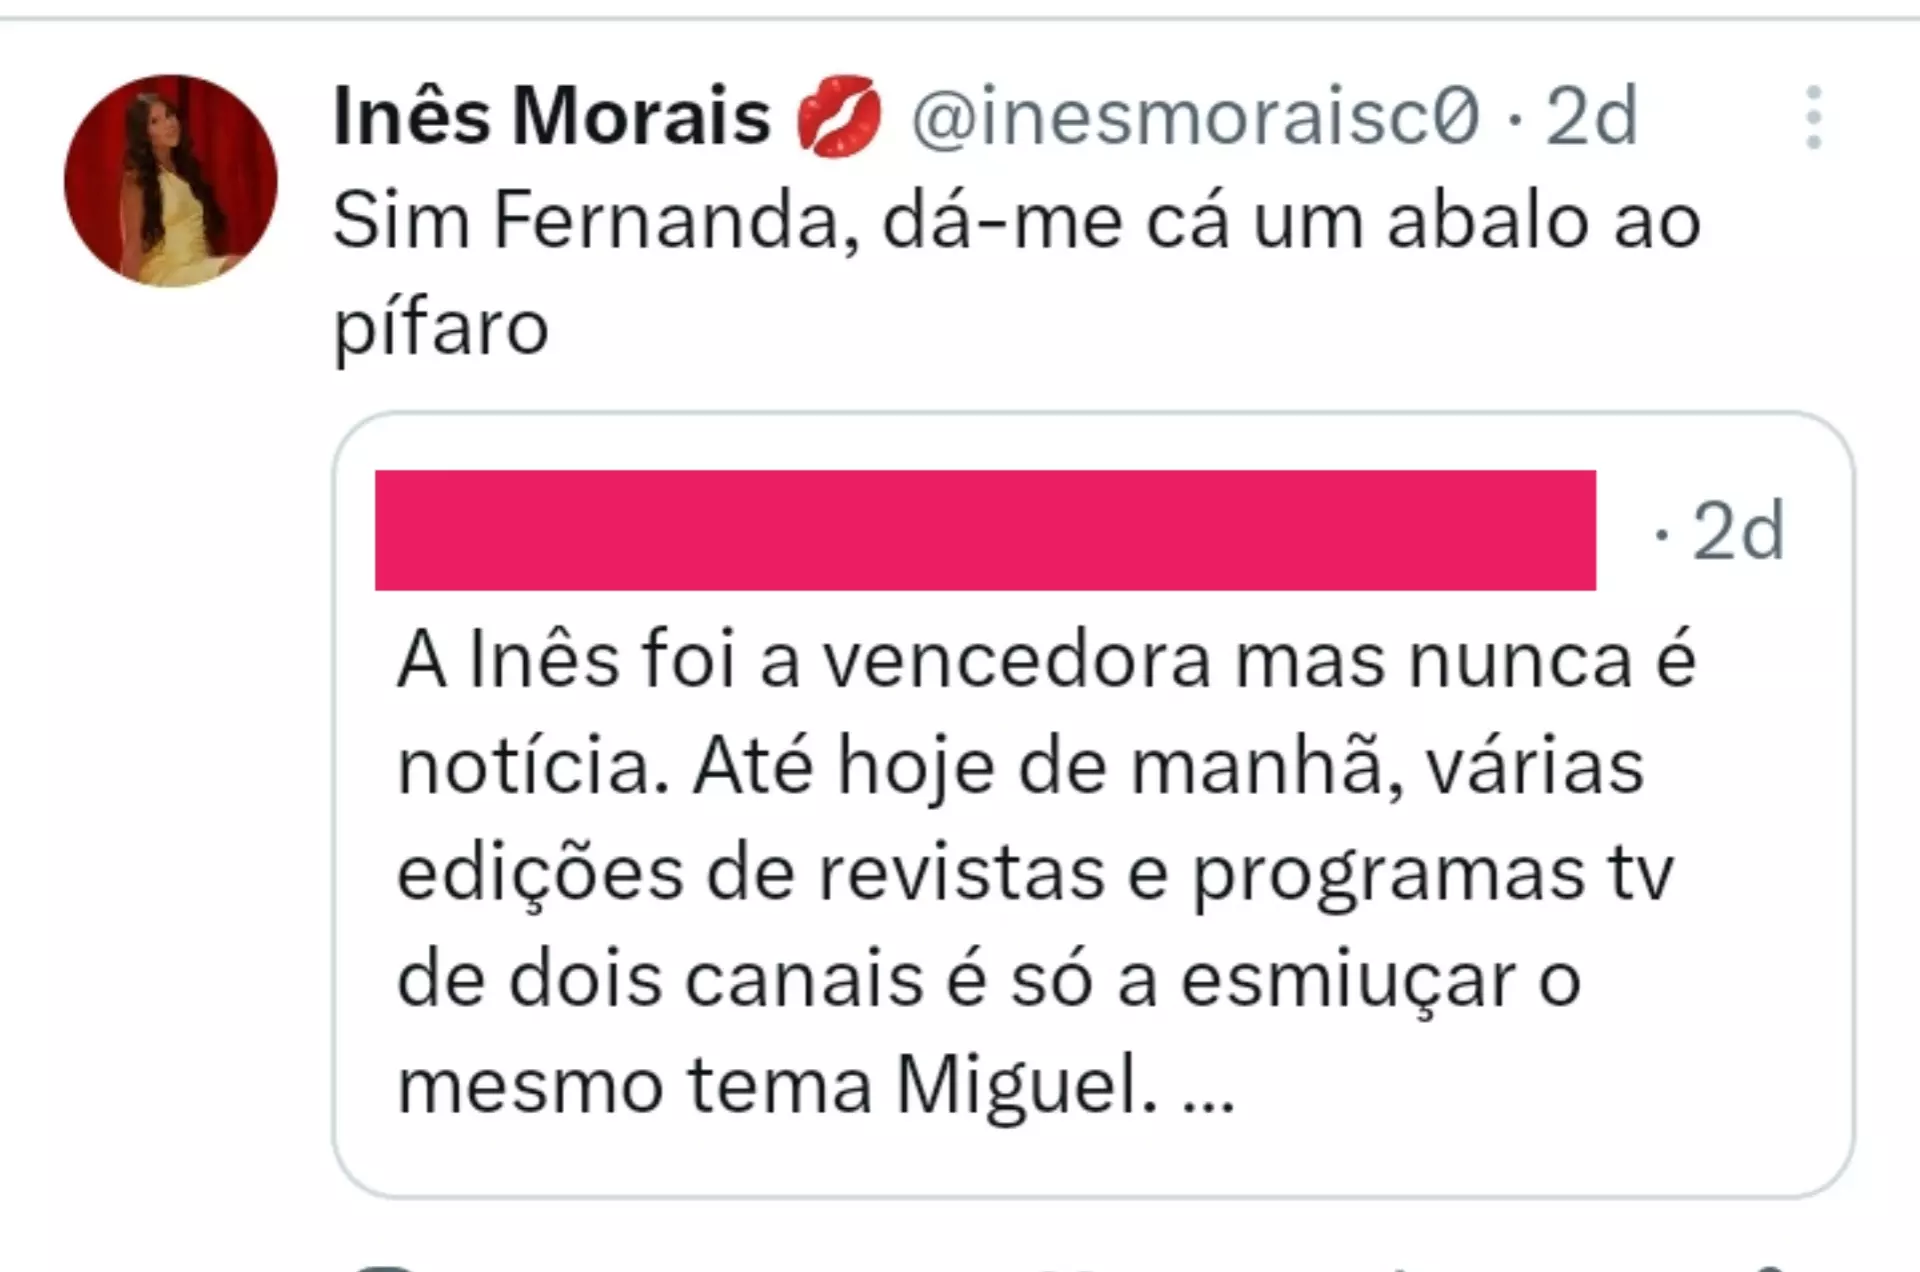Click the word 'pífaro' in the tweet

[x=441, y=327]
